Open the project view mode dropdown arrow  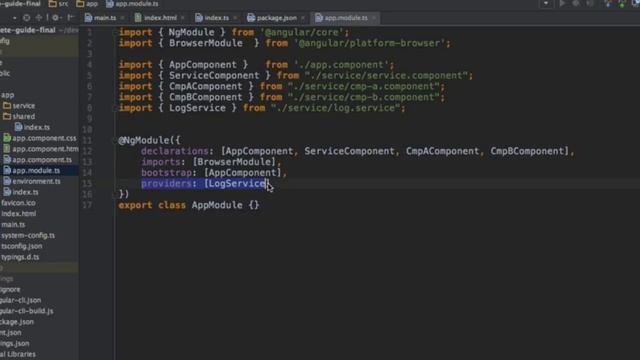tap(15, 18)
